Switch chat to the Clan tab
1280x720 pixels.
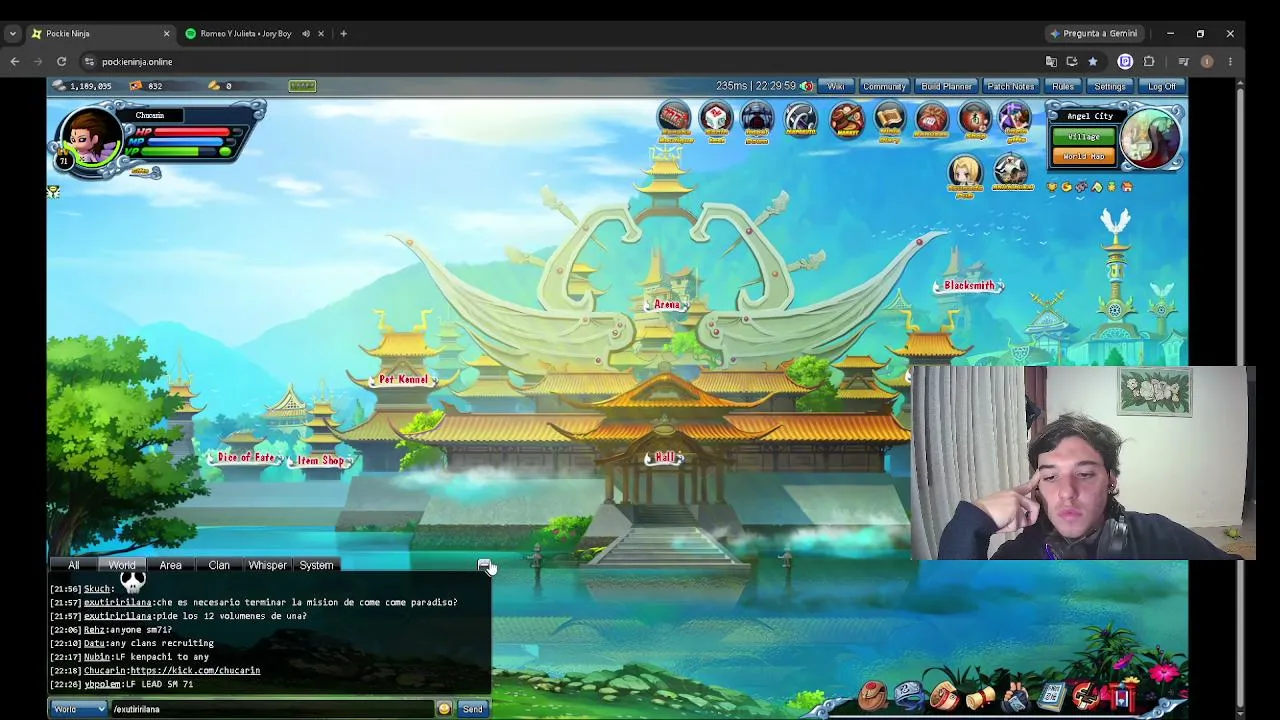pyautogui.click(x=219, y=565)
